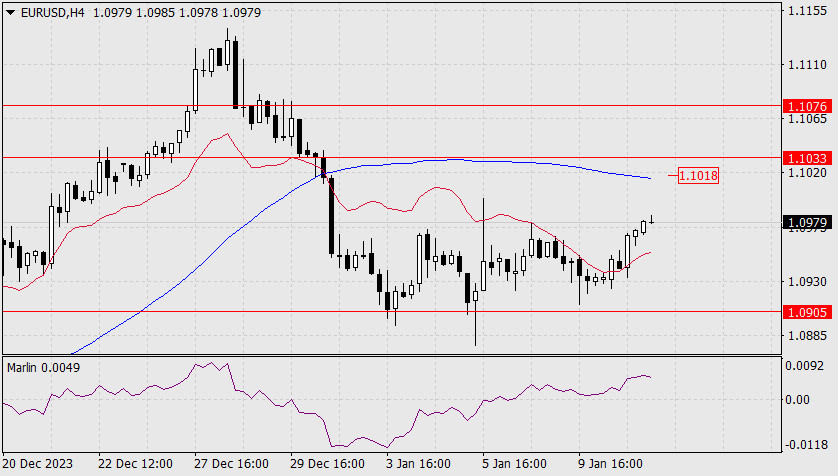This screenshot has height=476, width=838.
Task: Click the 22 Dec 12:00 time label
Action: coord(135,463)
